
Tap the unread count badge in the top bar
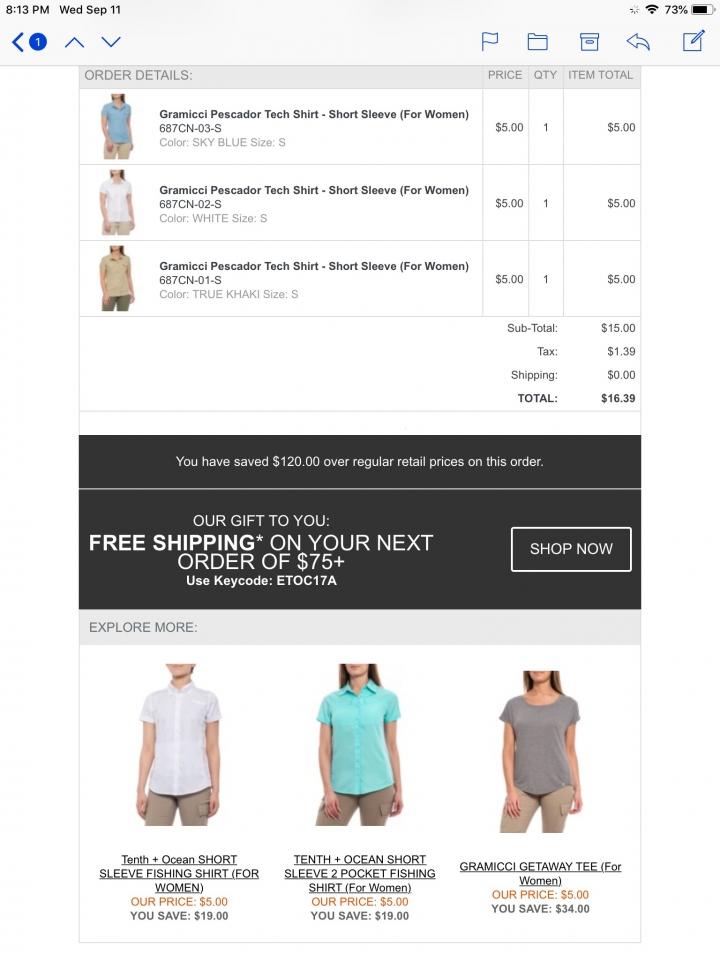point(37,42)
